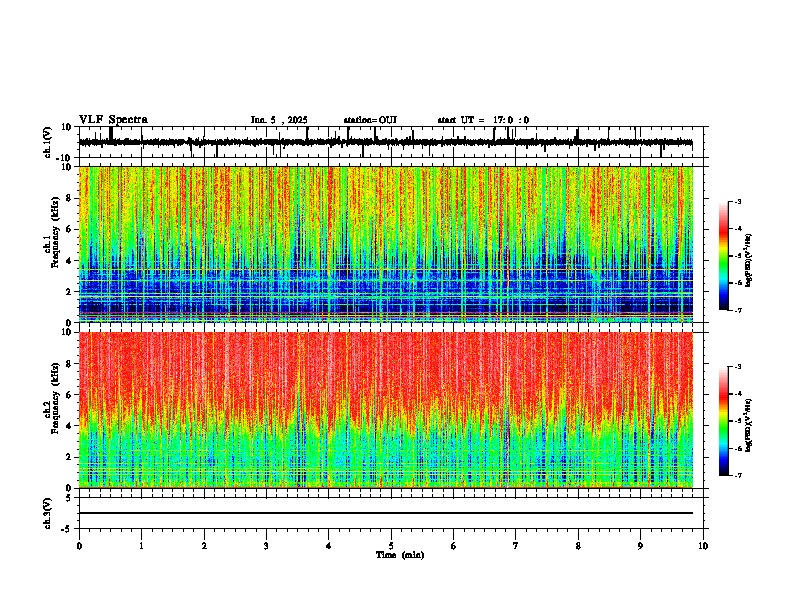
Task: Click the "station=OUI" header label
Action: pos(370,120)
